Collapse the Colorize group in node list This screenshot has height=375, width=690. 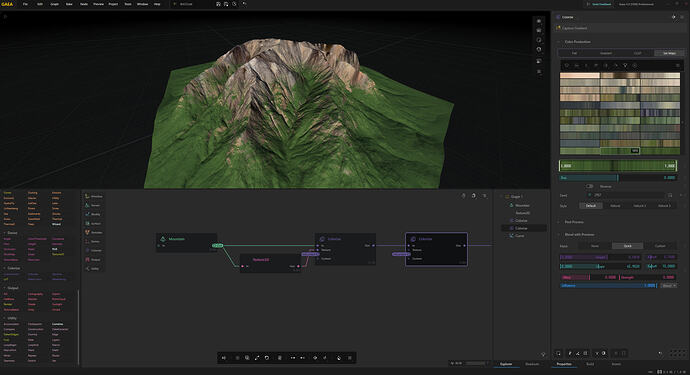pos(4,268)
